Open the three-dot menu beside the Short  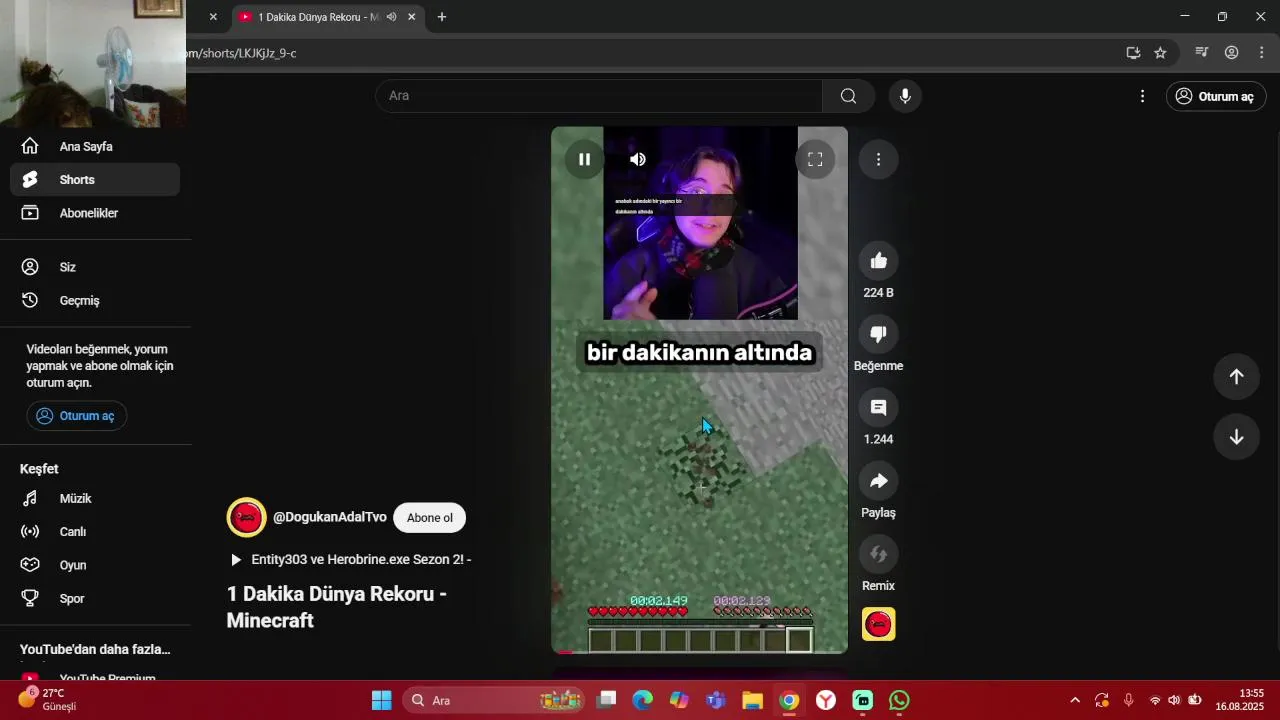[x=878, y=159]
